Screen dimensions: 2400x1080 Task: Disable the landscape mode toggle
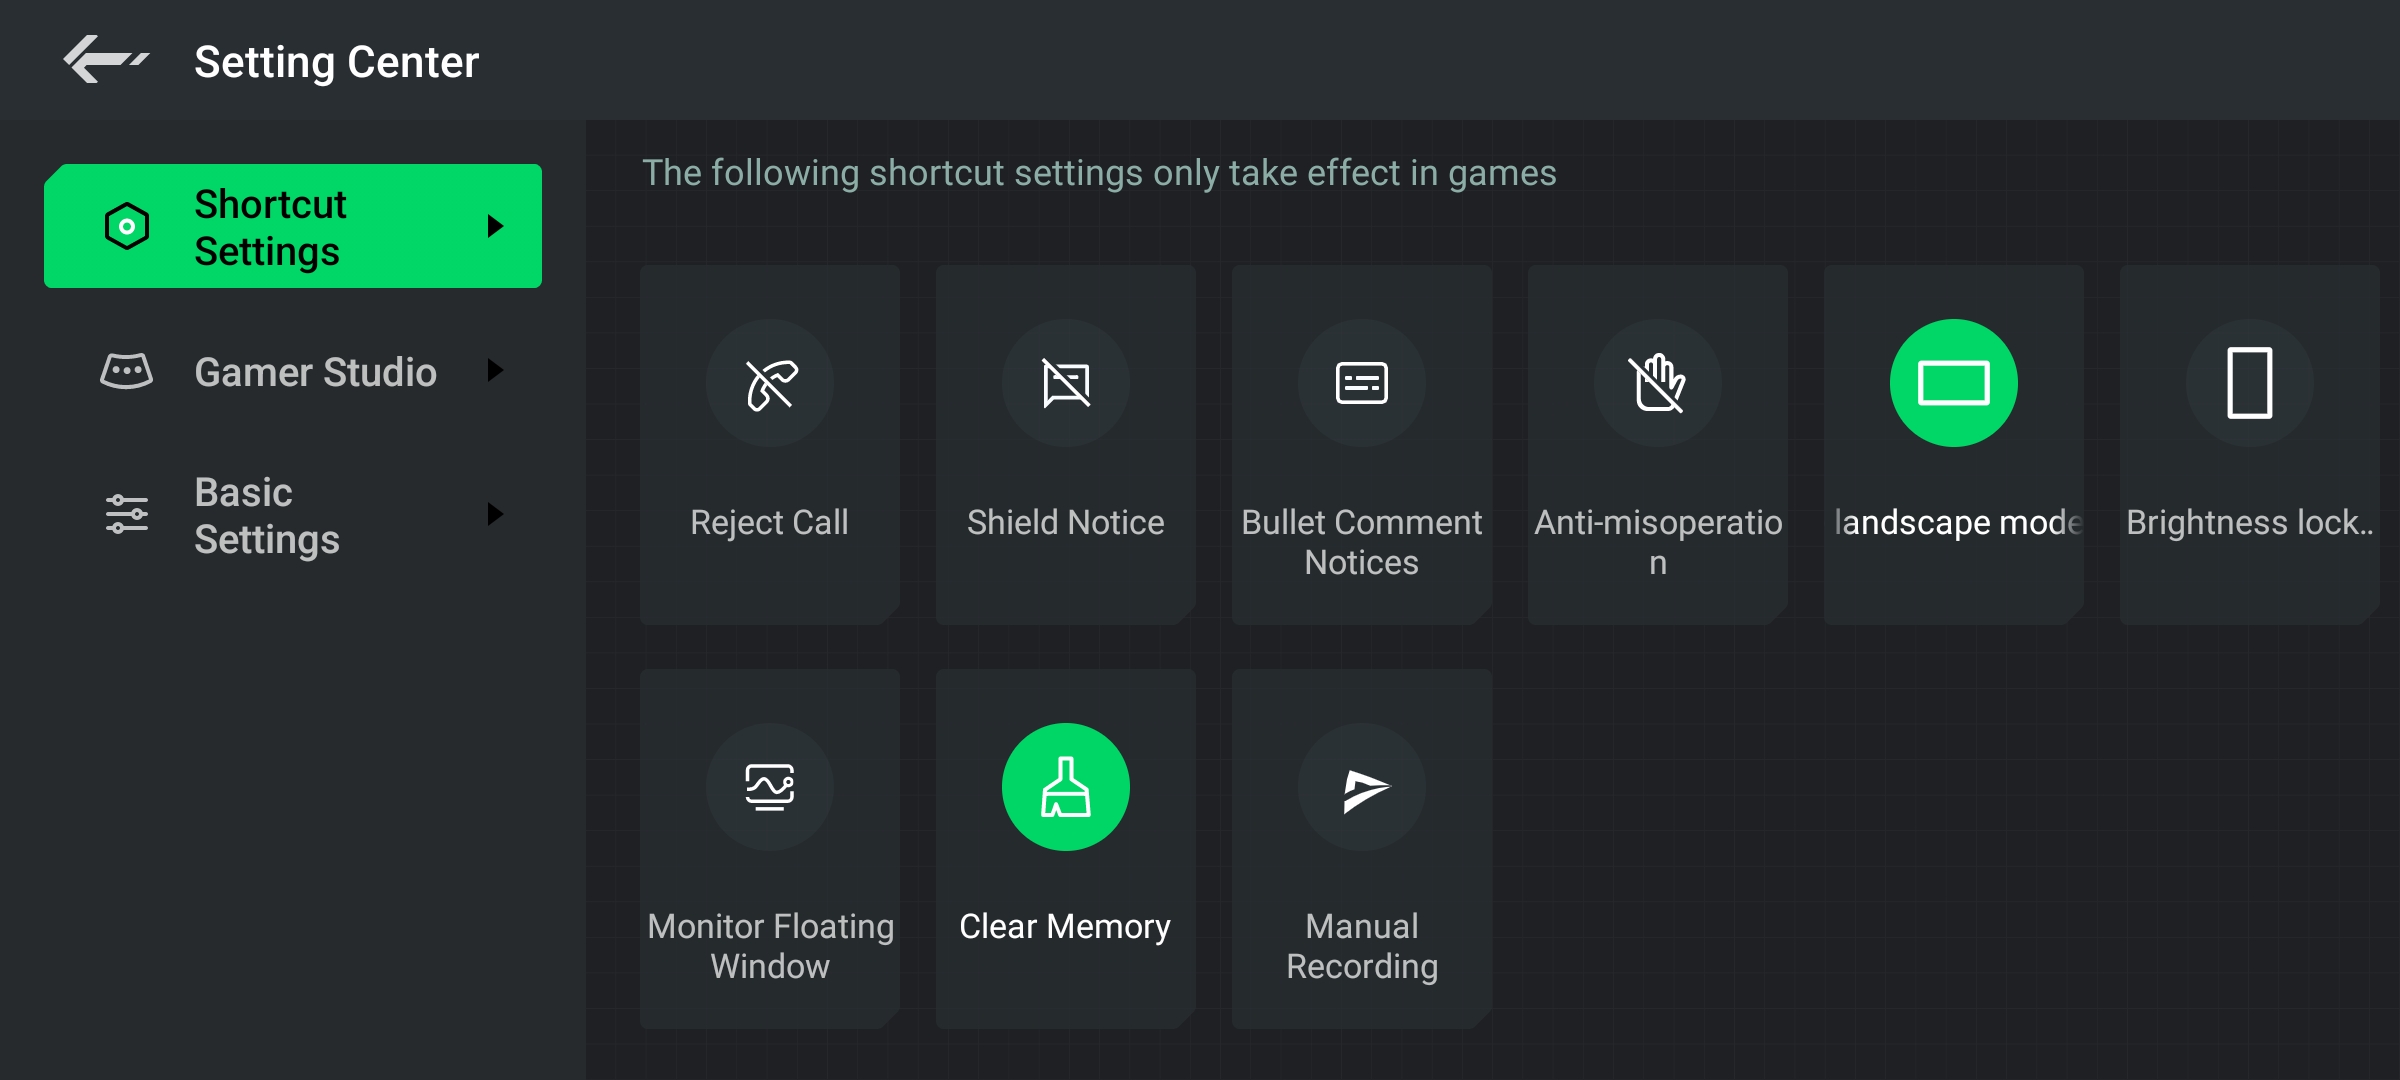point(1954,383)
